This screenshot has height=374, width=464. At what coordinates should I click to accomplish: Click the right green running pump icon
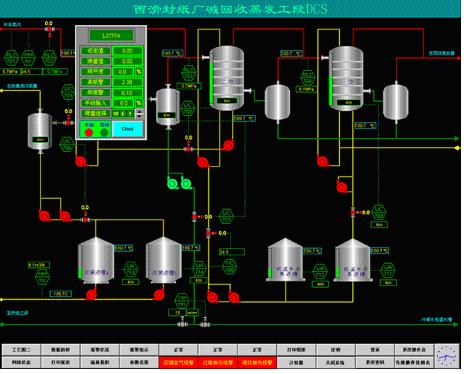tap(186, 183)
